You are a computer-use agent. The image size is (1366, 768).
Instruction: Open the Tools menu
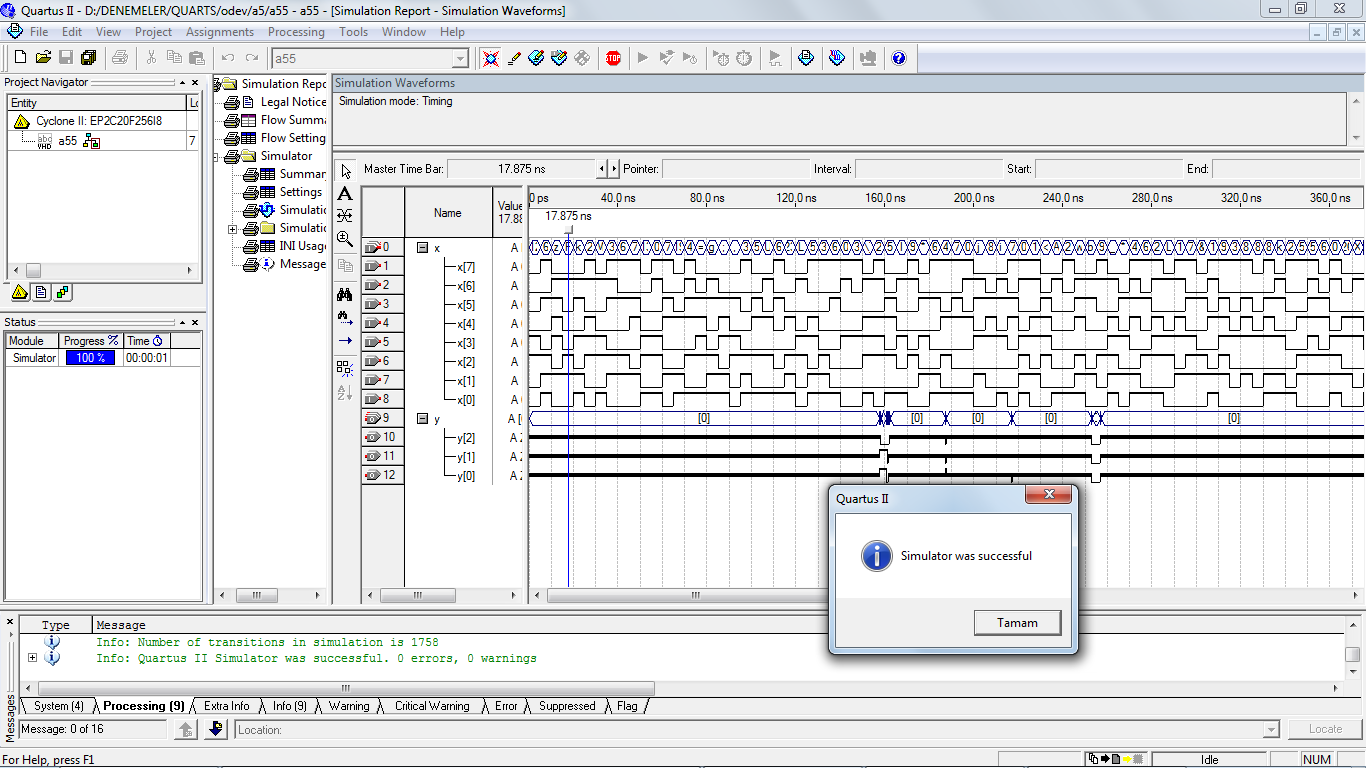tap(353, 32)
